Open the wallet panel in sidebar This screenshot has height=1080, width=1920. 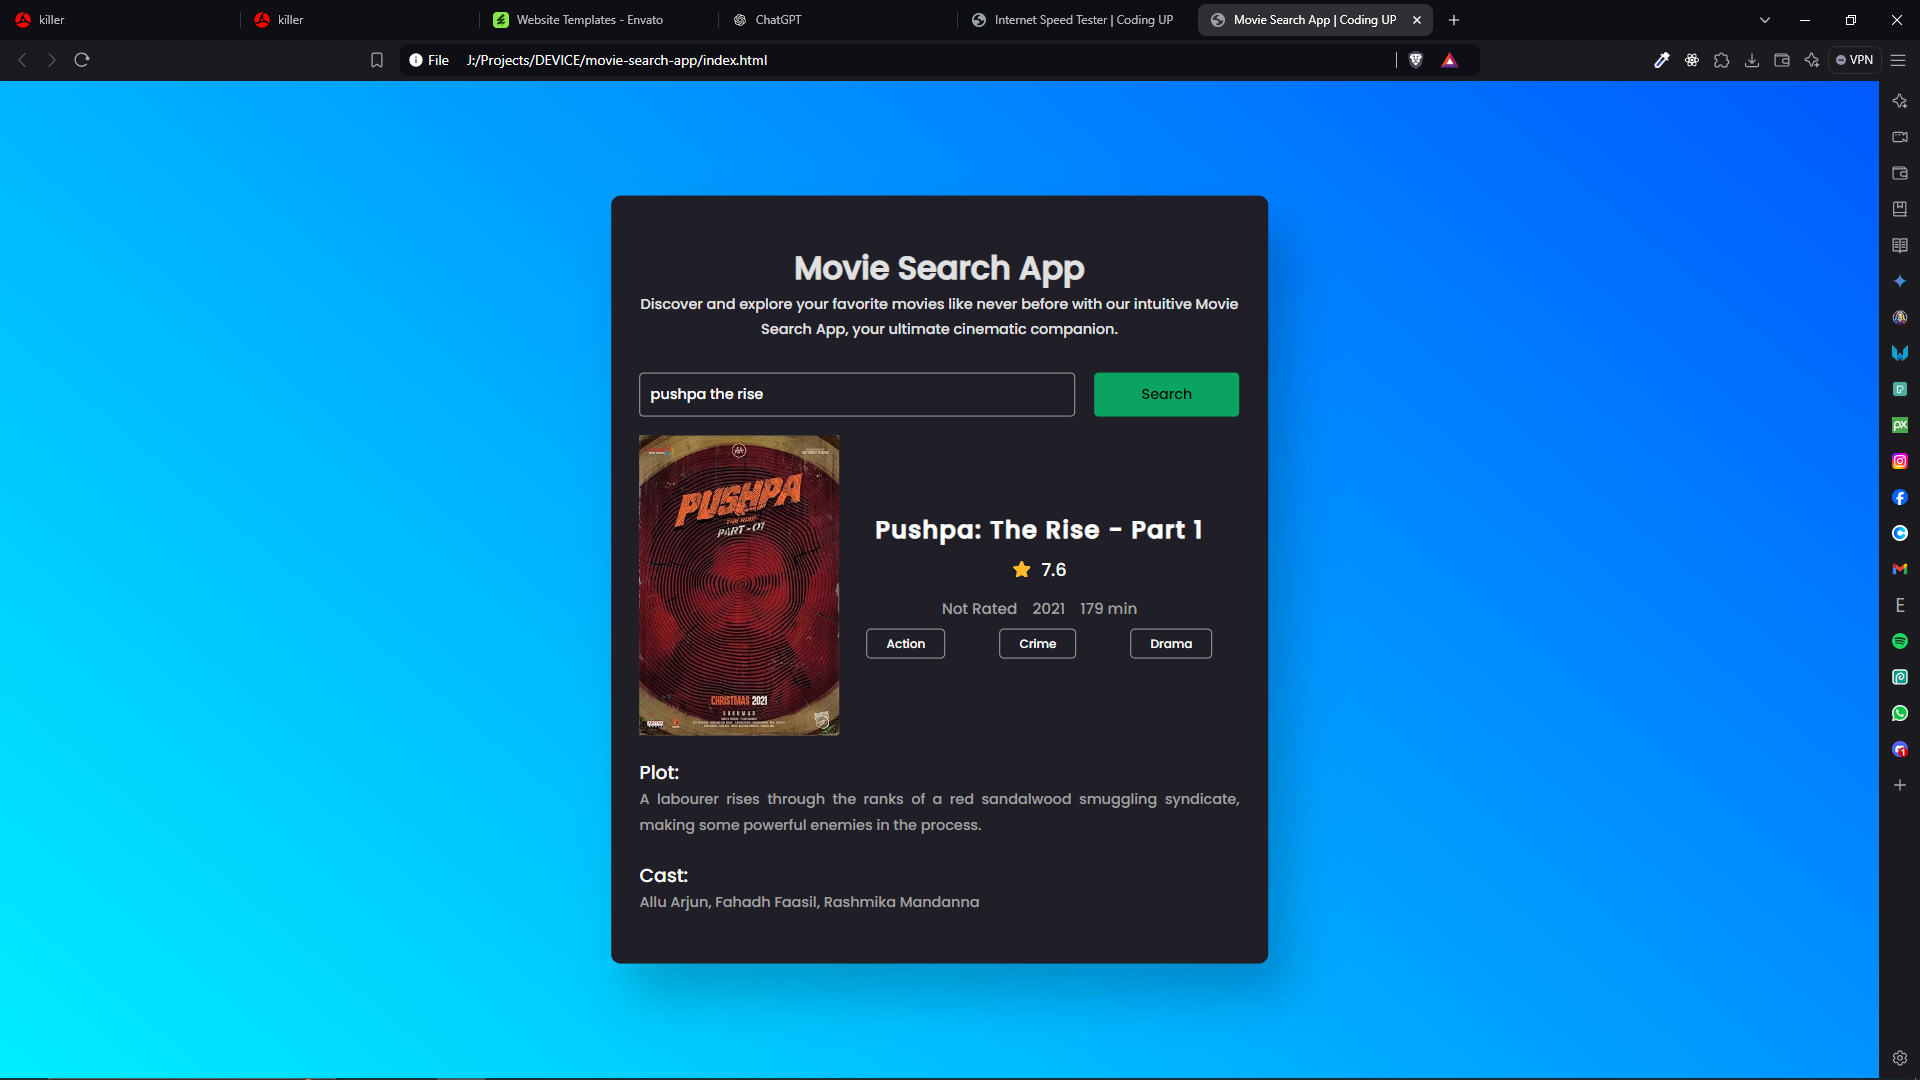1900,173
